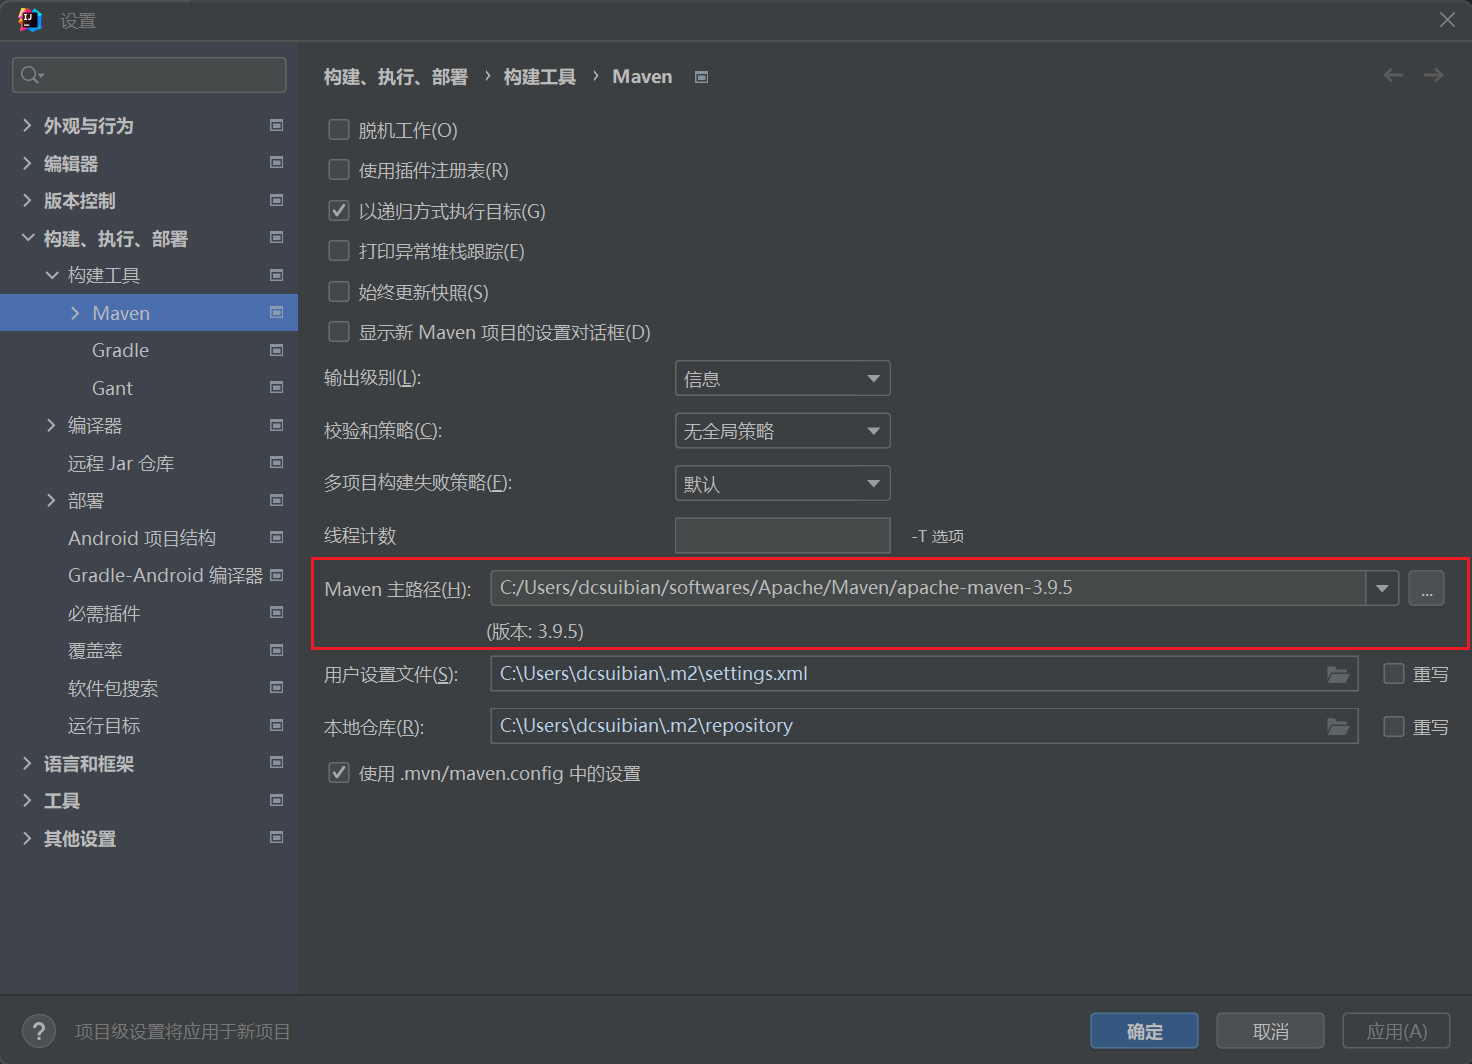Open Gradle-Android 编译器 settings page
The width and height of the screenshot is (1472, 1064).
point(165,575)
